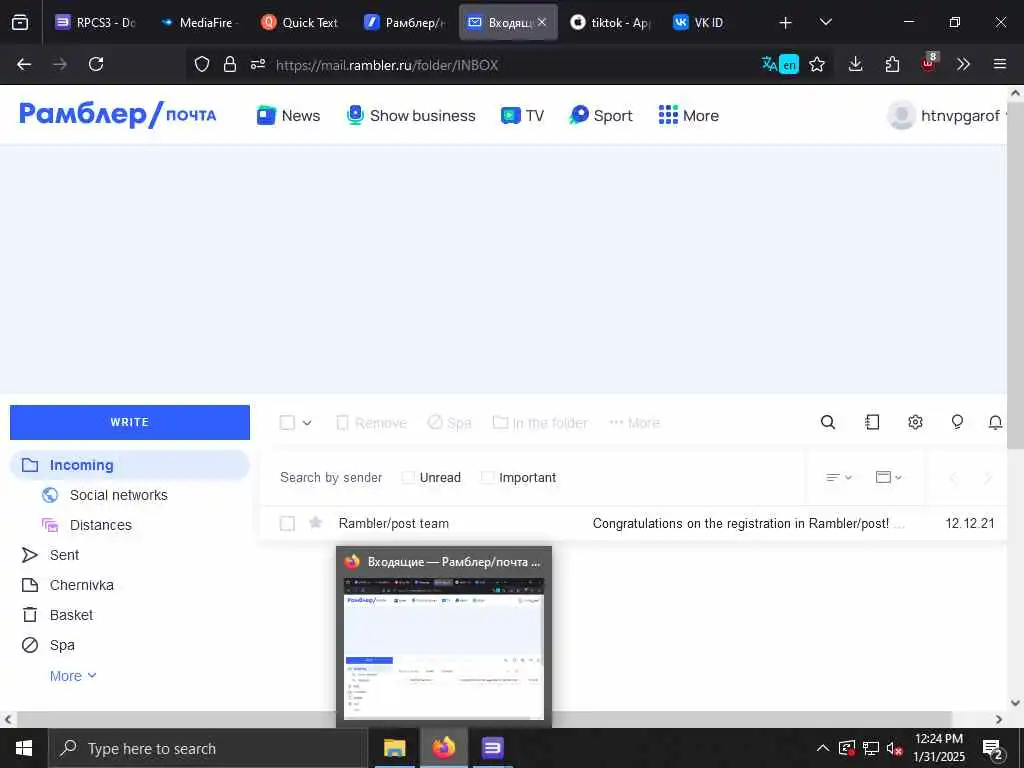
Task: Close the Входящие tab
Action: [542, 22]
